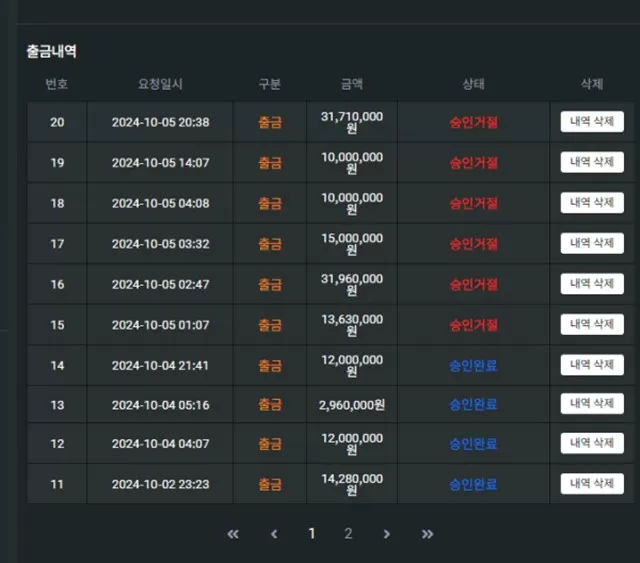Screen dimensions: 640x563
Task: Click the 금액 column header
Action: (351, 84)
